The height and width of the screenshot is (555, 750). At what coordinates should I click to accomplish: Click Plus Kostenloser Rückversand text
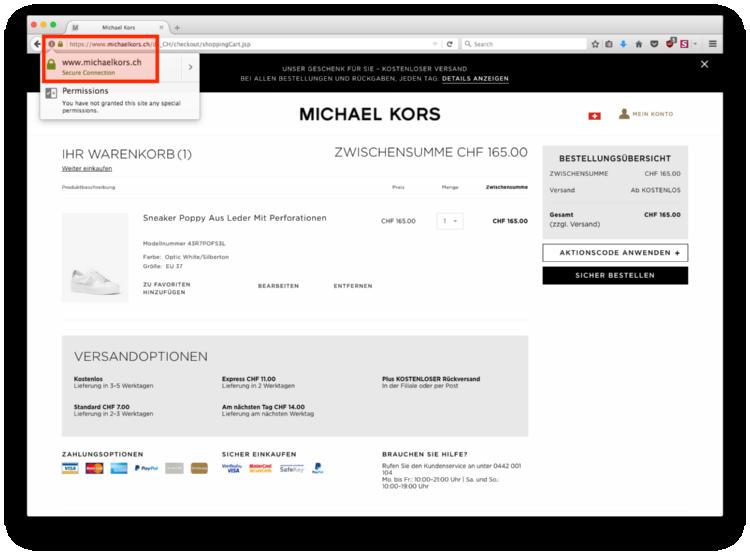coord(431,379)
